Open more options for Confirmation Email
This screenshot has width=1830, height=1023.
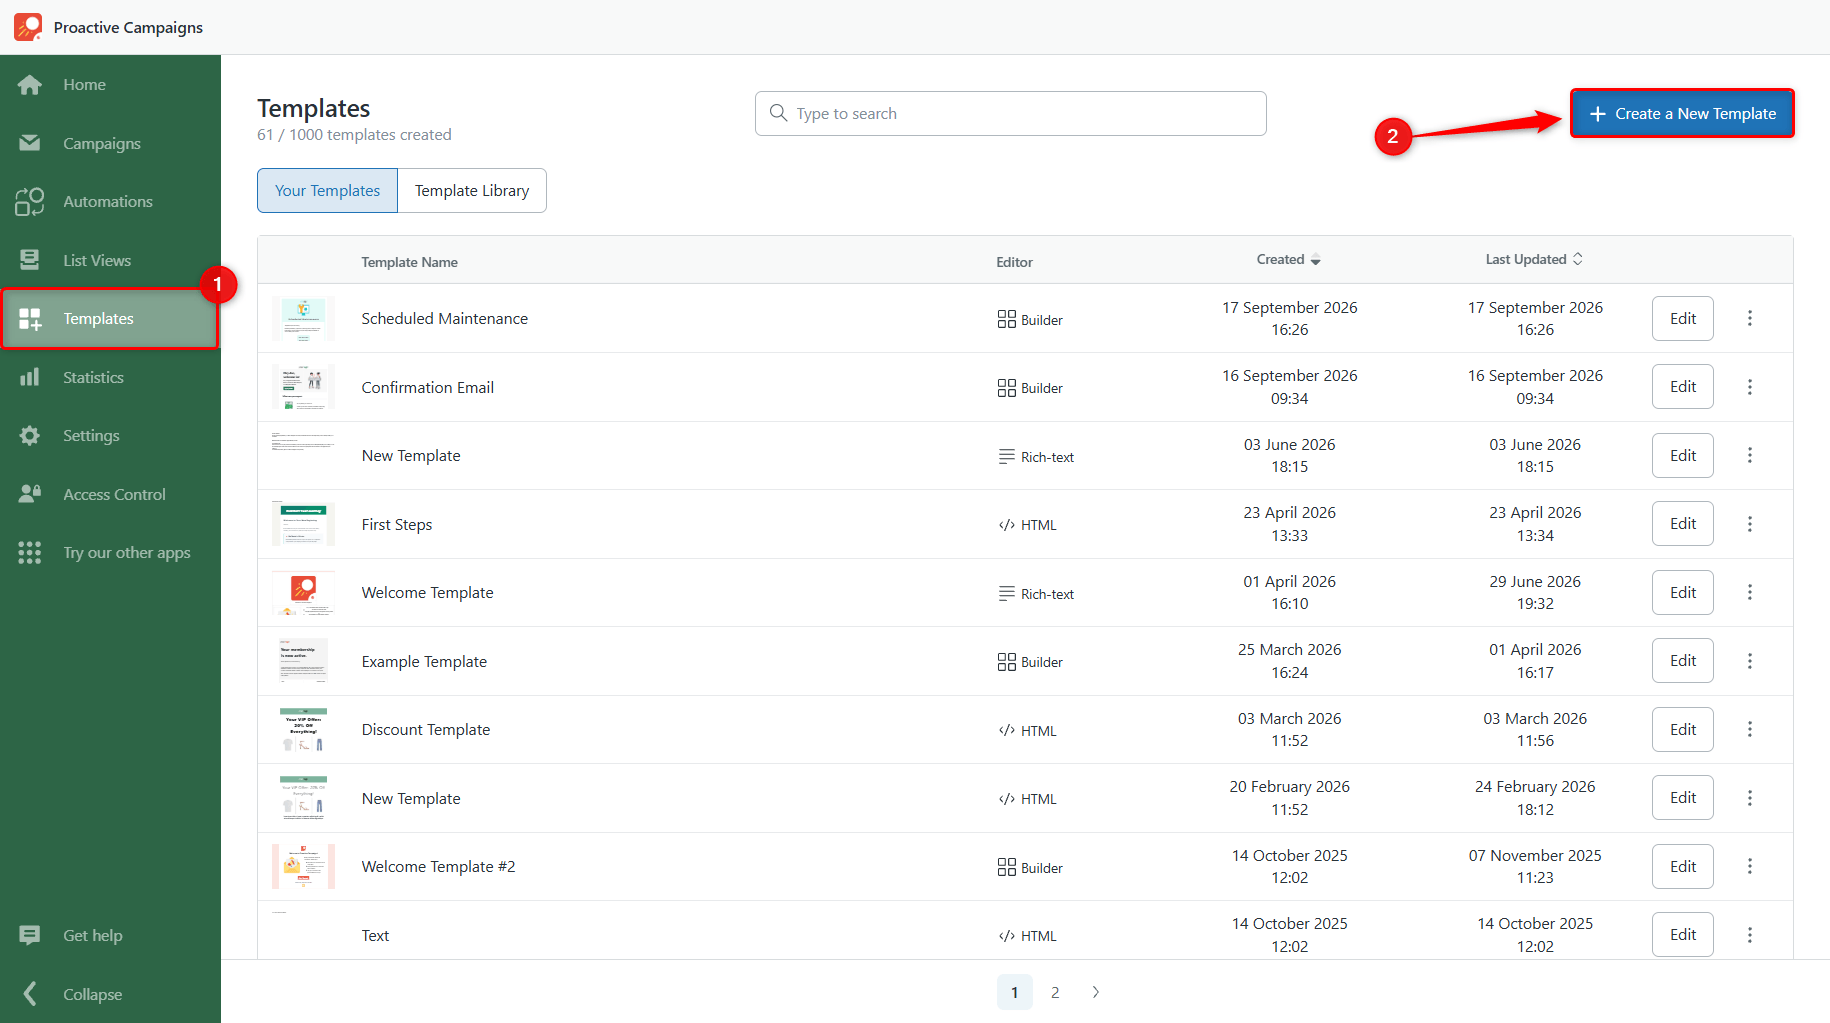(1750, 387)
